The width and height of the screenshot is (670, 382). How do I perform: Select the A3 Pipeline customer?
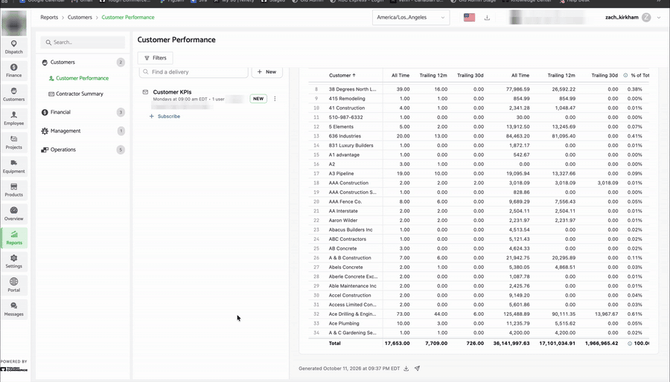(341, 173)
